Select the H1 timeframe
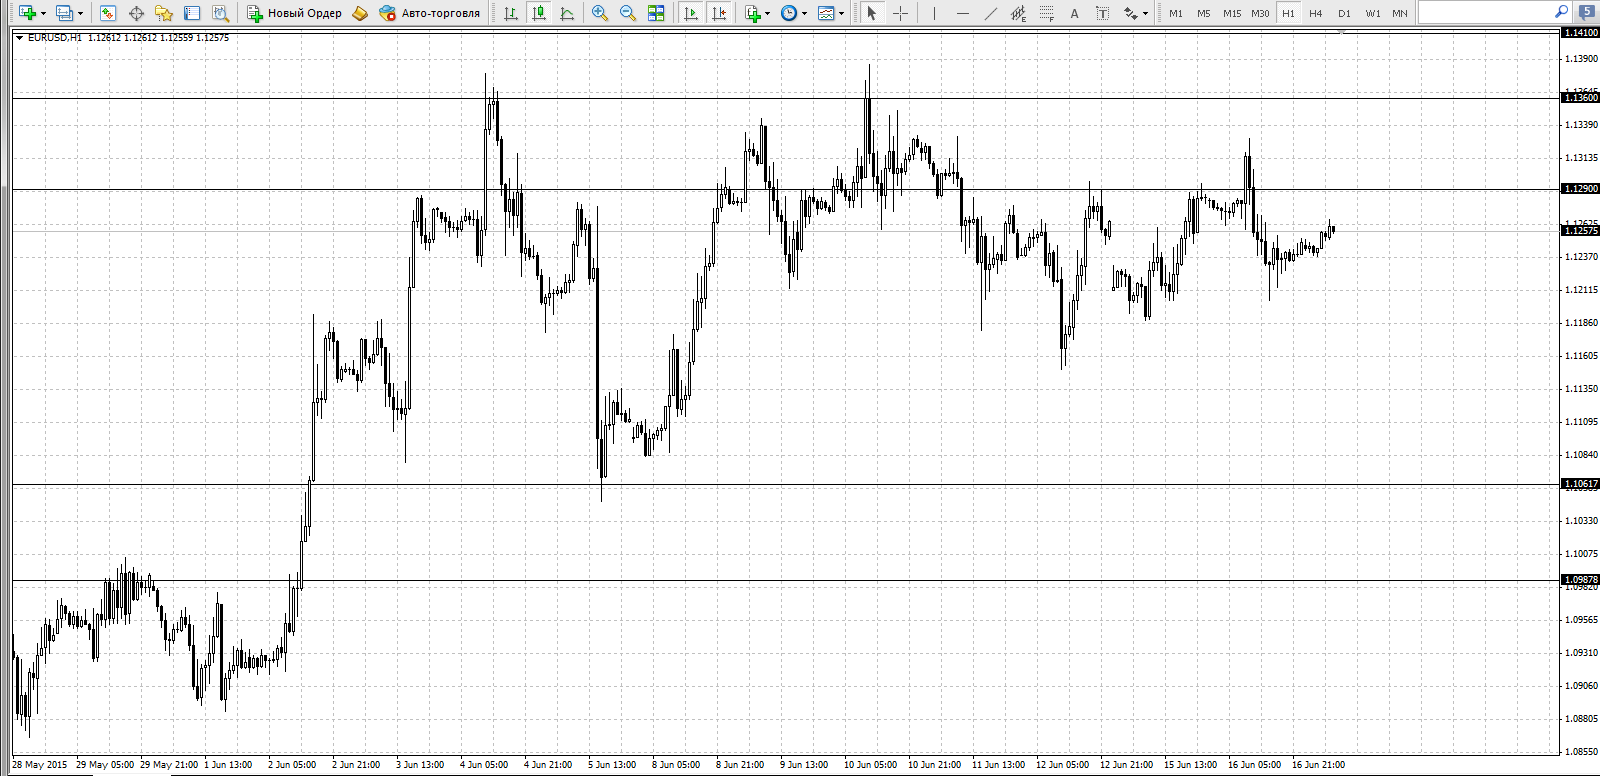 coord(1288,13)
